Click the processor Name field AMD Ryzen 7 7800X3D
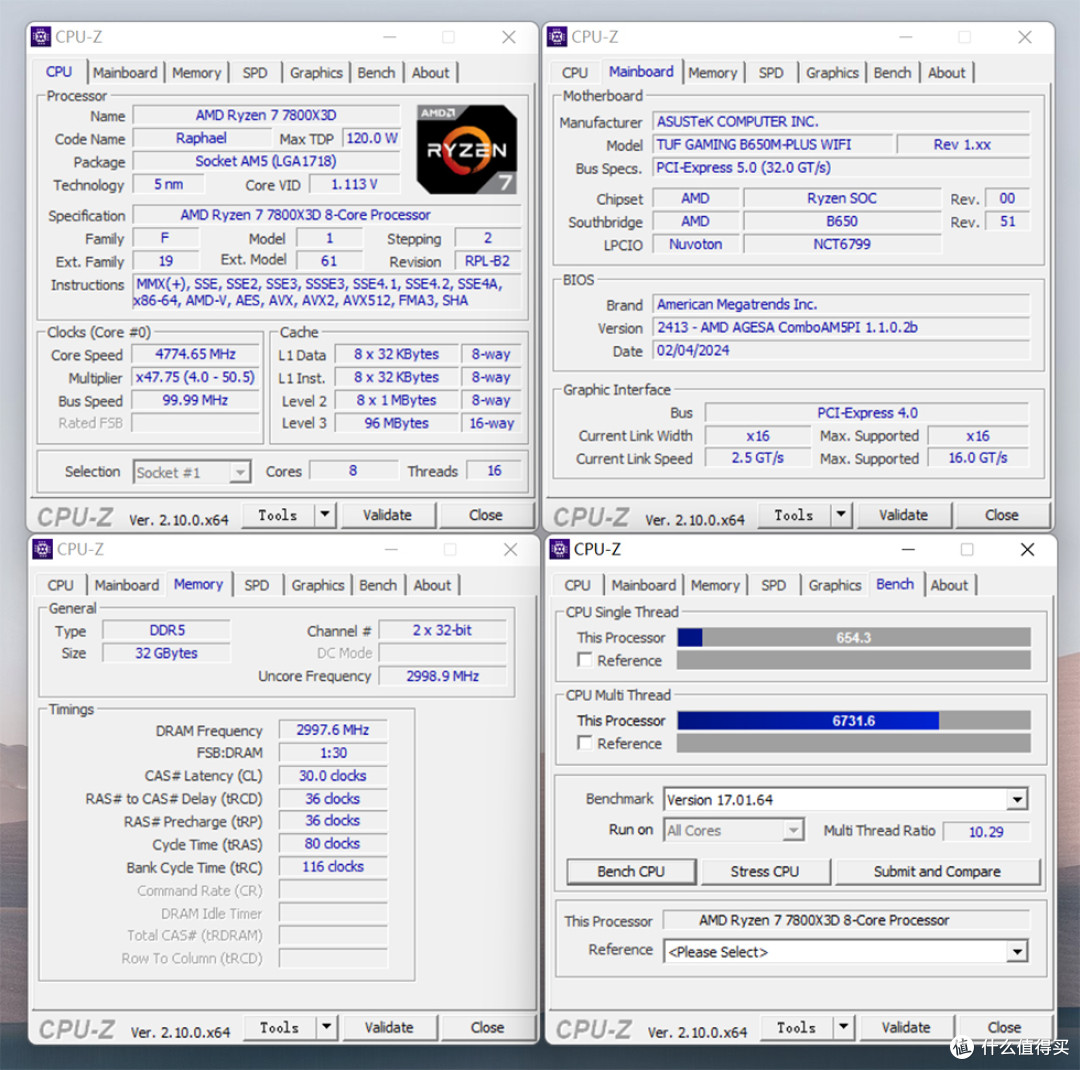The image size is (1080, 1070). coord(266,115)
